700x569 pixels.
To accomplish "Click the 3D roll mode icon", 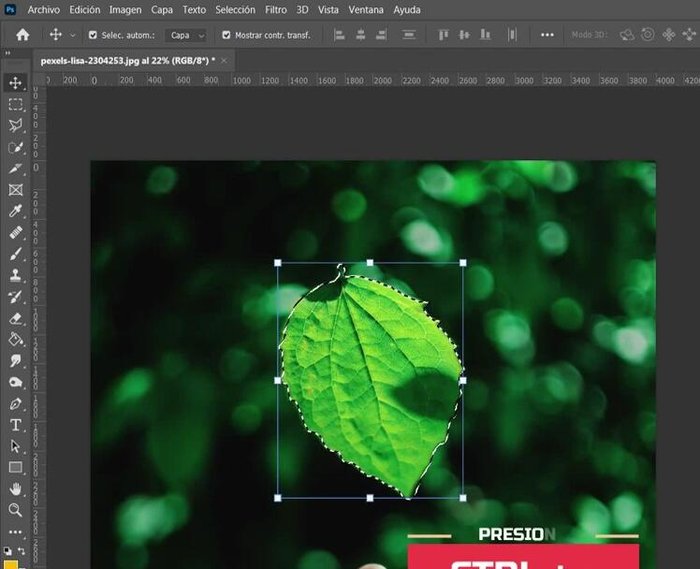I will pos(648,35).
